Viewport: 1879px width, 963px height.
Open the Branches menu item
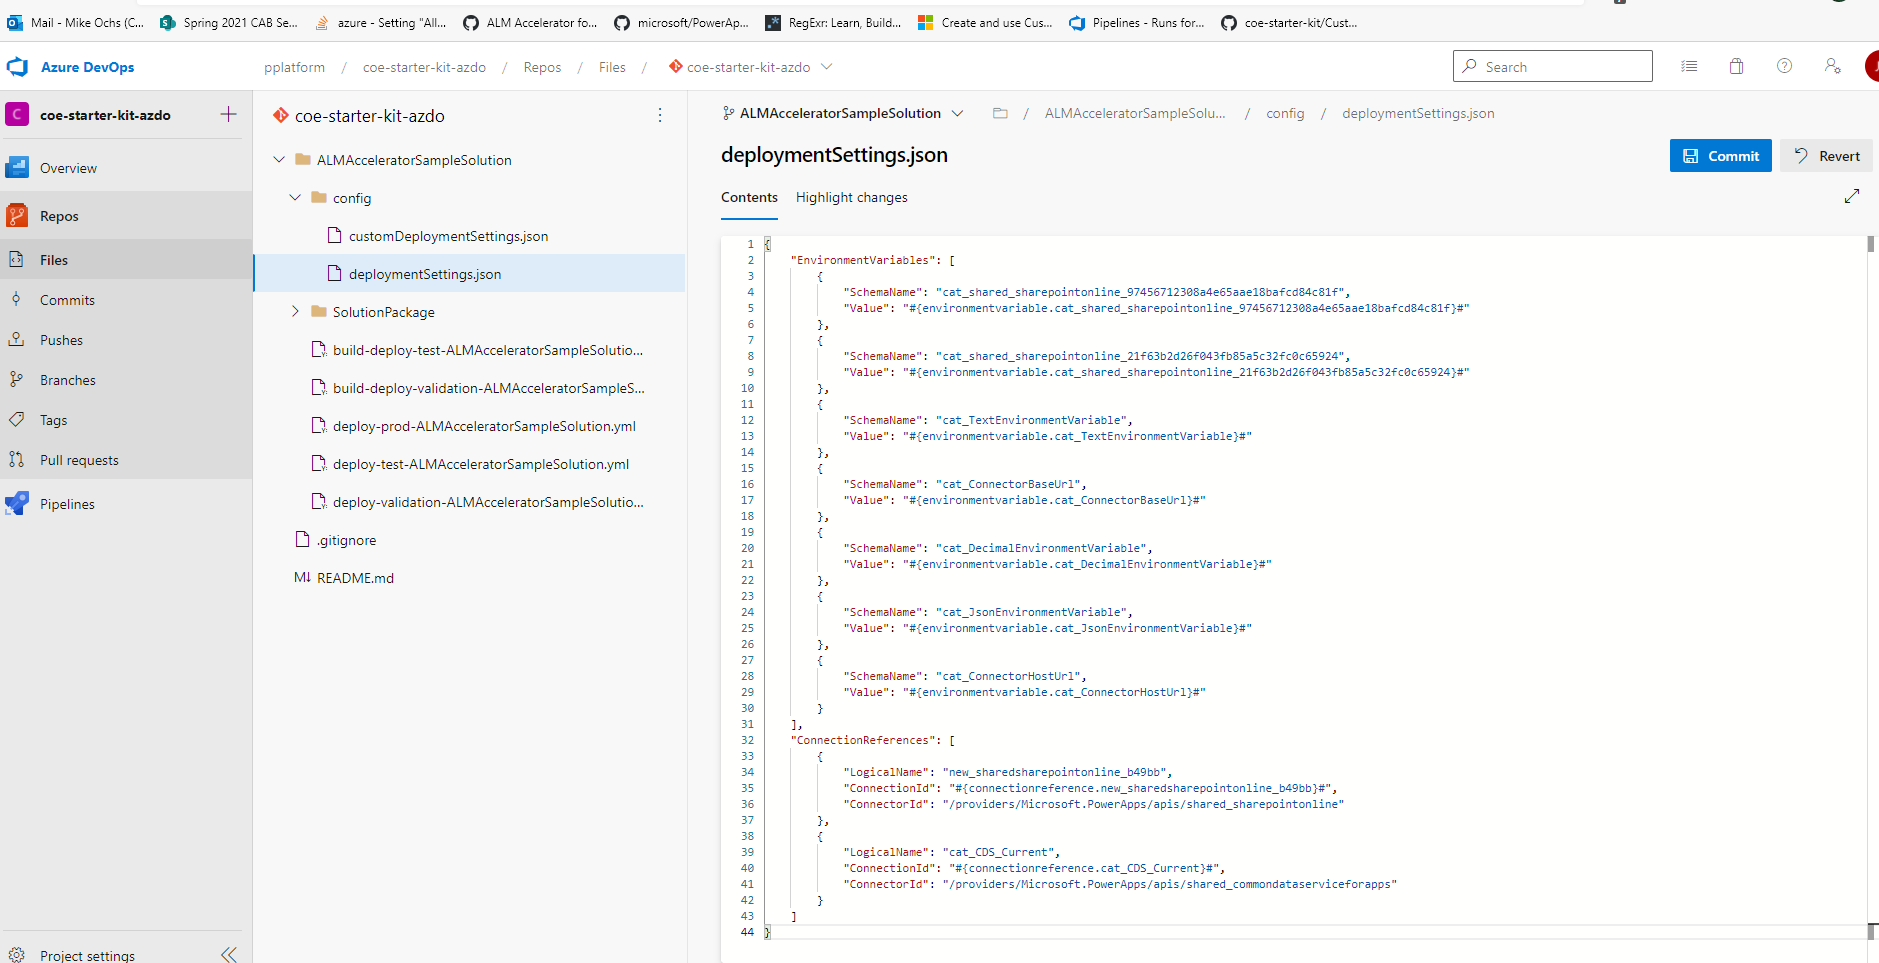tap(127, 379)
